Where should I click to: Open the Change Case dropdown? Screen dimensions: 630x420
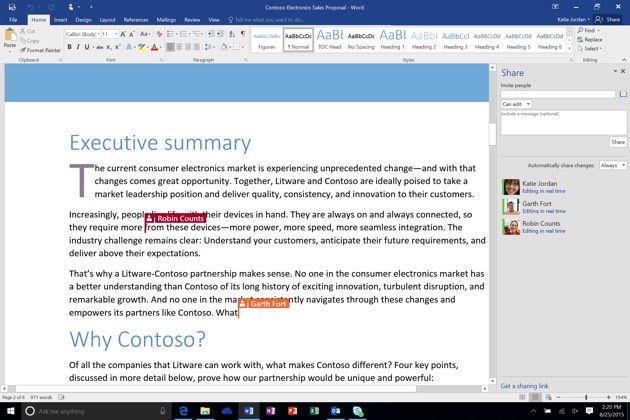[x=145, y=34]
